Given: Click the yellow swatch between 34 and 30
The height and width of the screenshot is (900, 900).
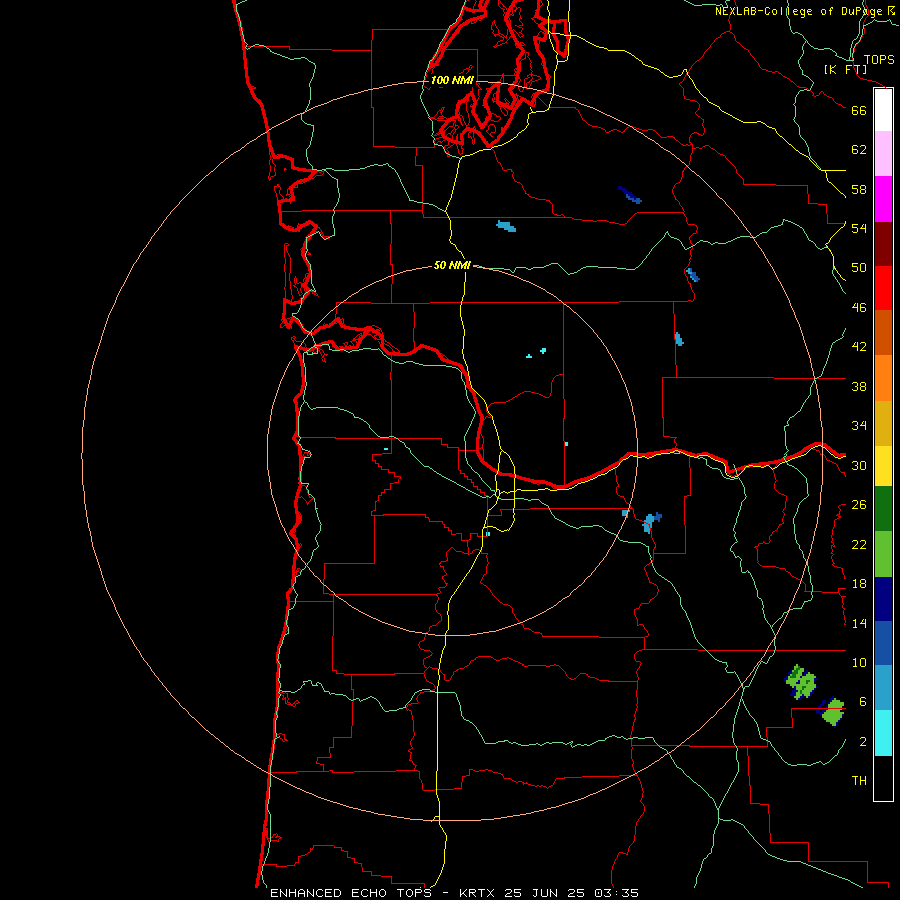Looking at the screenshot, I should click(883, 465).
